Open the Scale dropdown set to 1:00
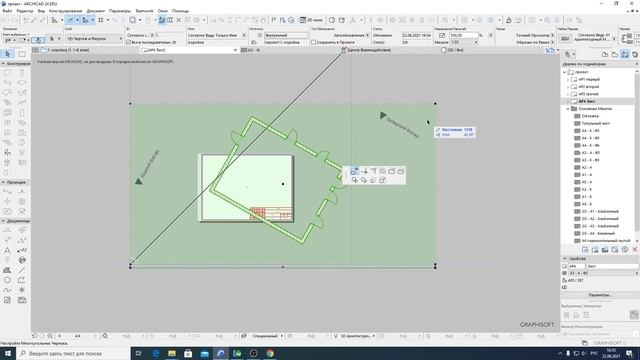Image resolution: width=640 pixels, height=360 pixels. point(464,42)
